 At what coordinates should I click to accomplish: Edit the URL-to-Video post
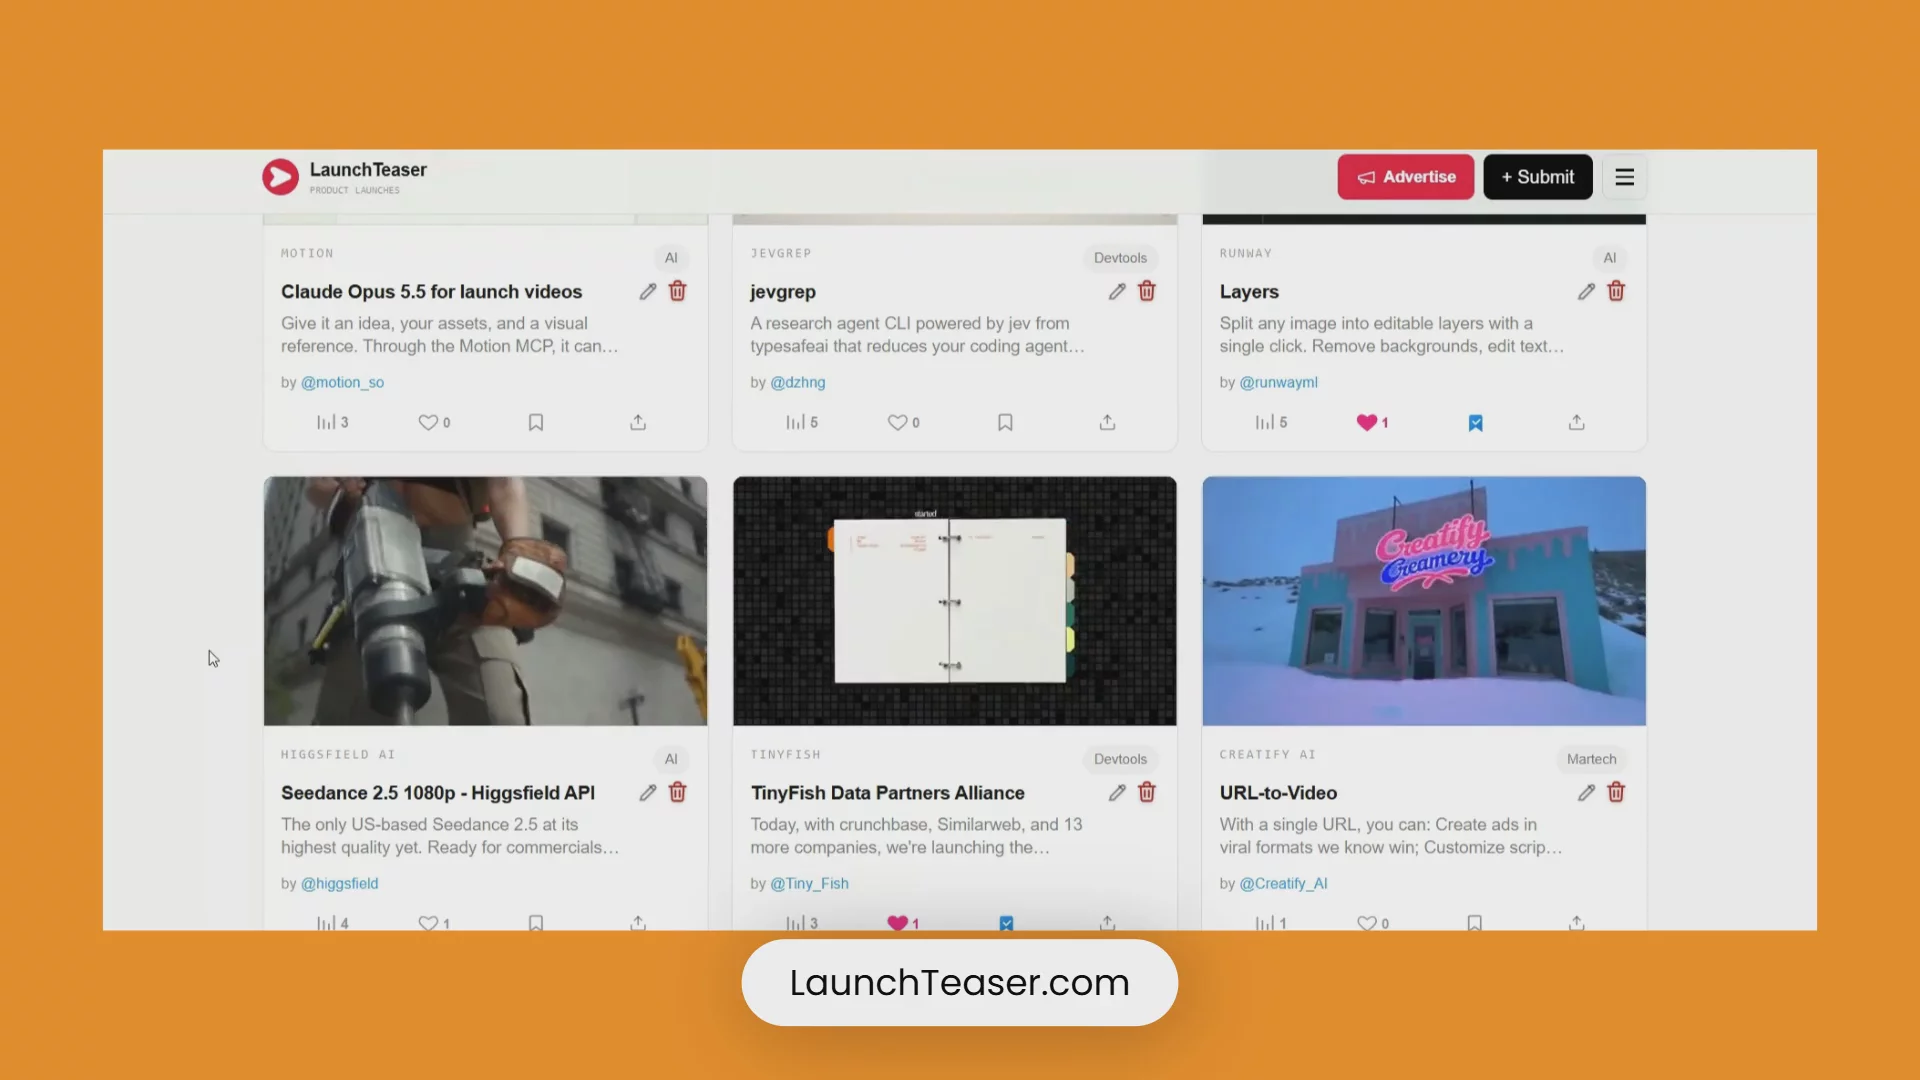(x=1586, y=792)
